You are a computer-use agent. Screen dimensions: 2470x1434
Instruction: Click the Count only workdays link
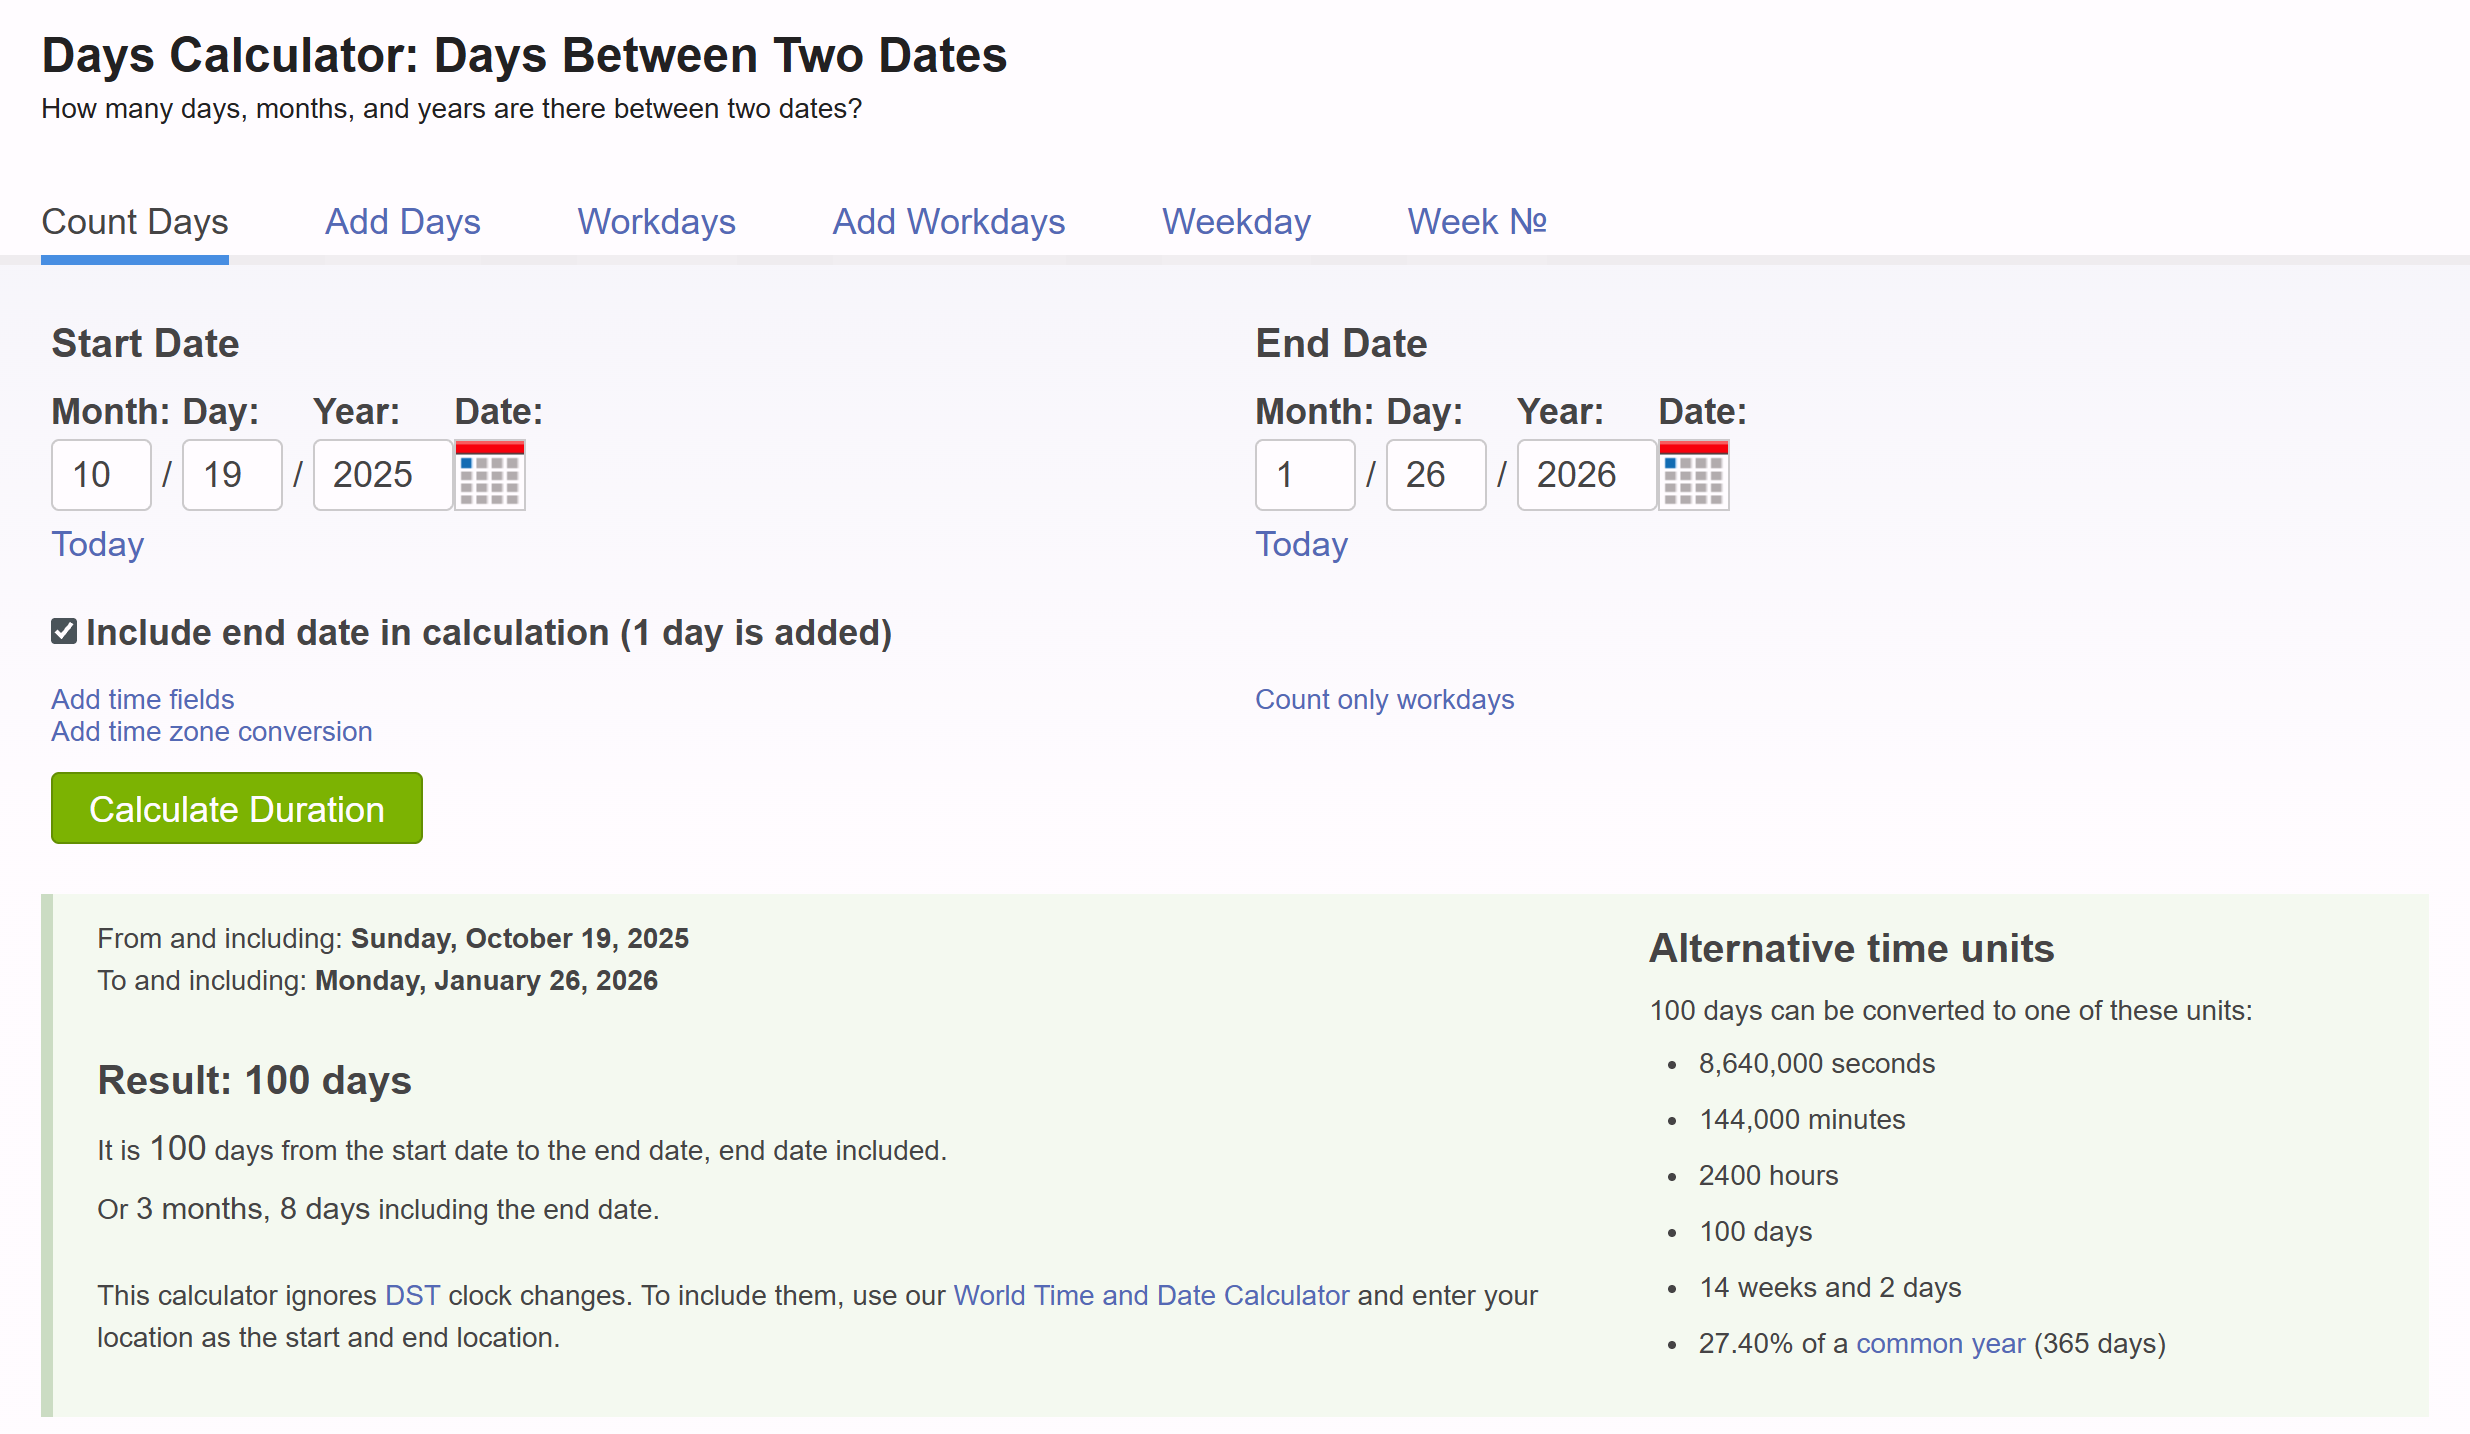pyautogui.click(x=1384, y=699)
